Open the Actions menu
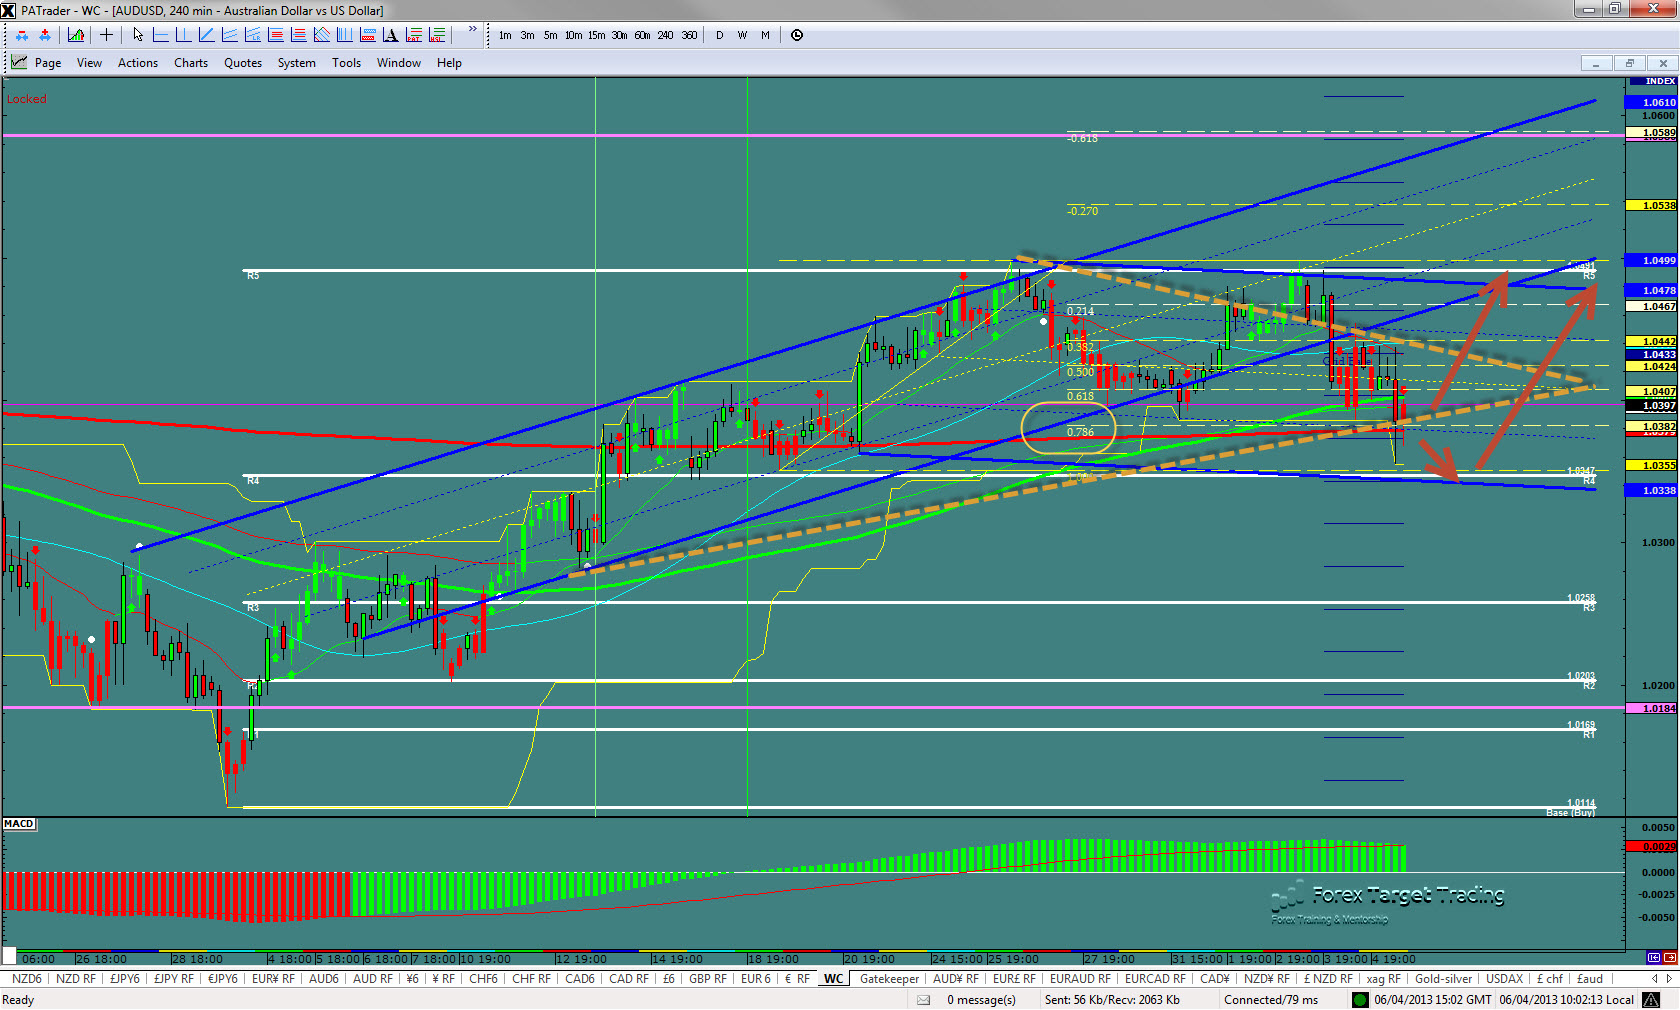 [x=138, y=63]
